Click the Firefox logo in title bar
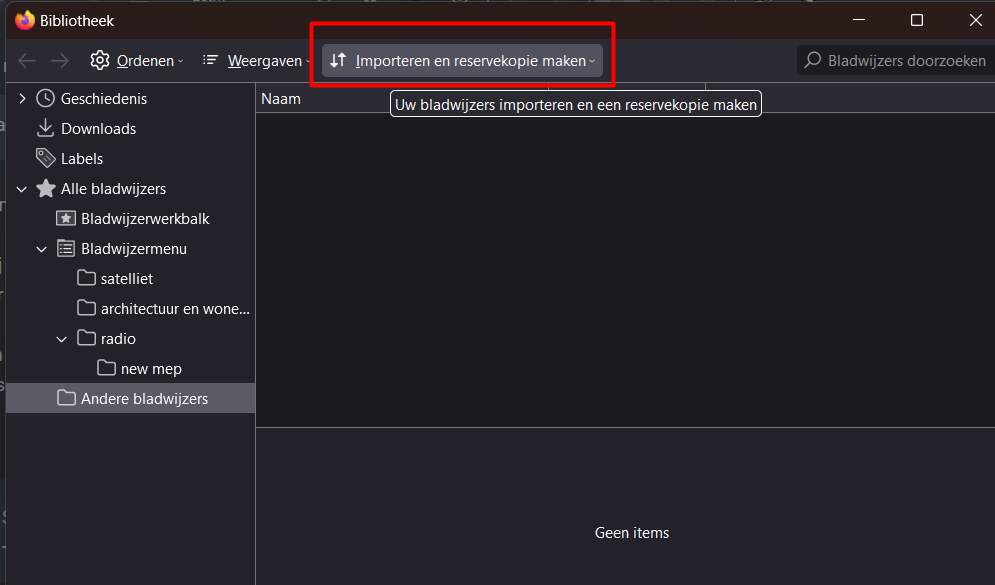This screenshot has width=995, height=585. coord(24,20)
